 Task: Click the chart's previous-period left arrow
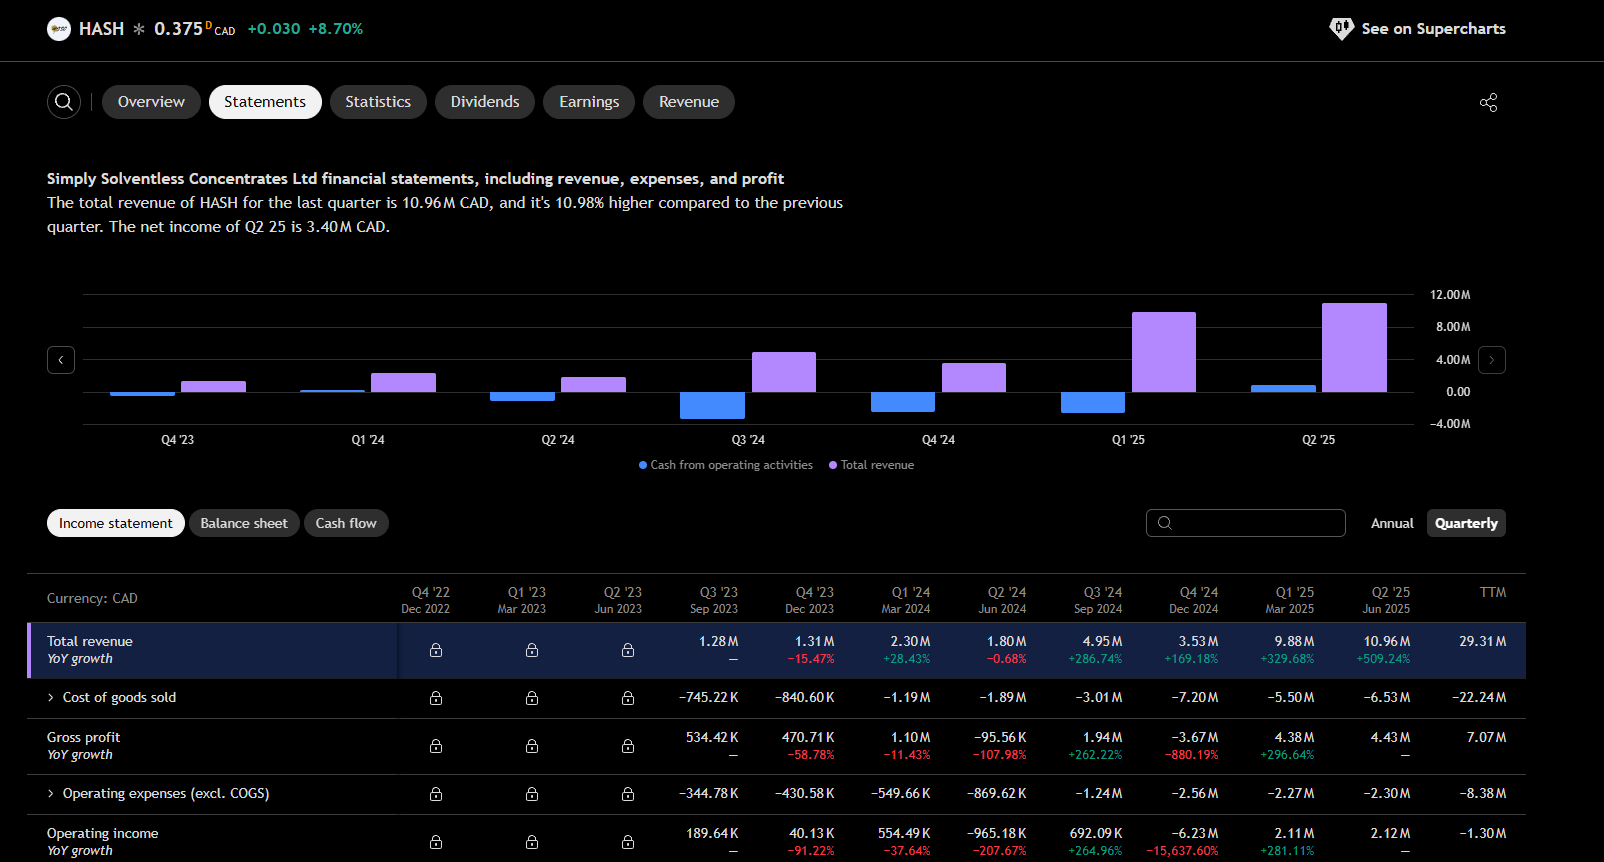(61, 360)
